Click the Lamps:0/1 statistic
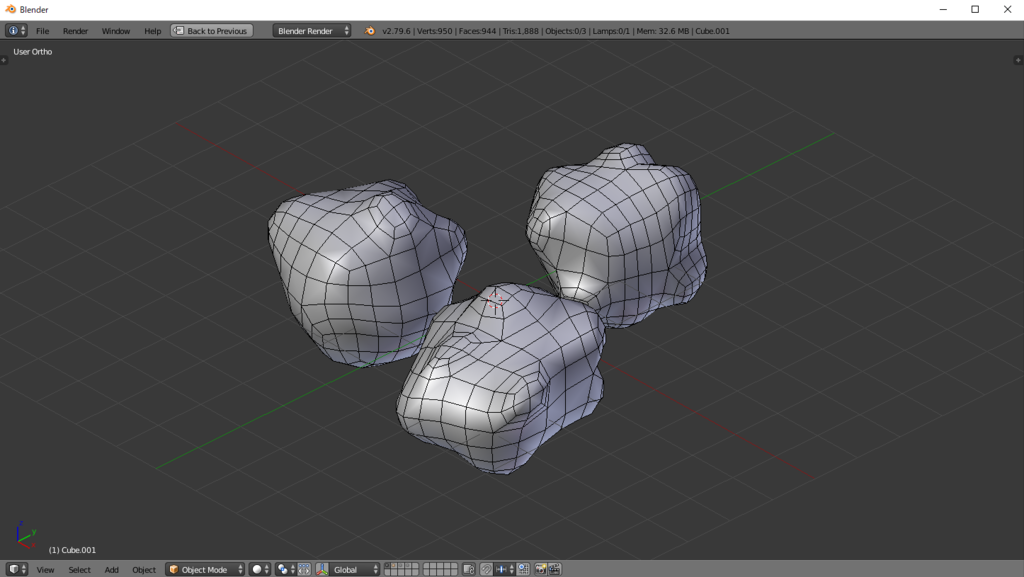The image size is (1024, 577). pyautogui.click(x=611, y=31)
